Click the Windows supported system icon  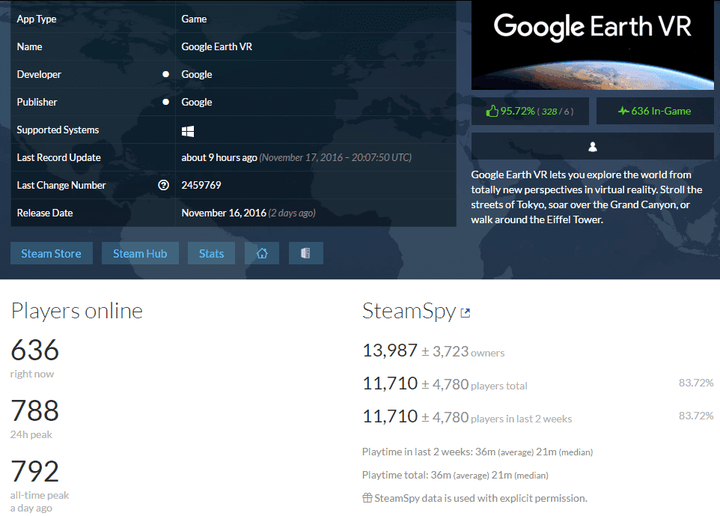click(x=188, y=131)
